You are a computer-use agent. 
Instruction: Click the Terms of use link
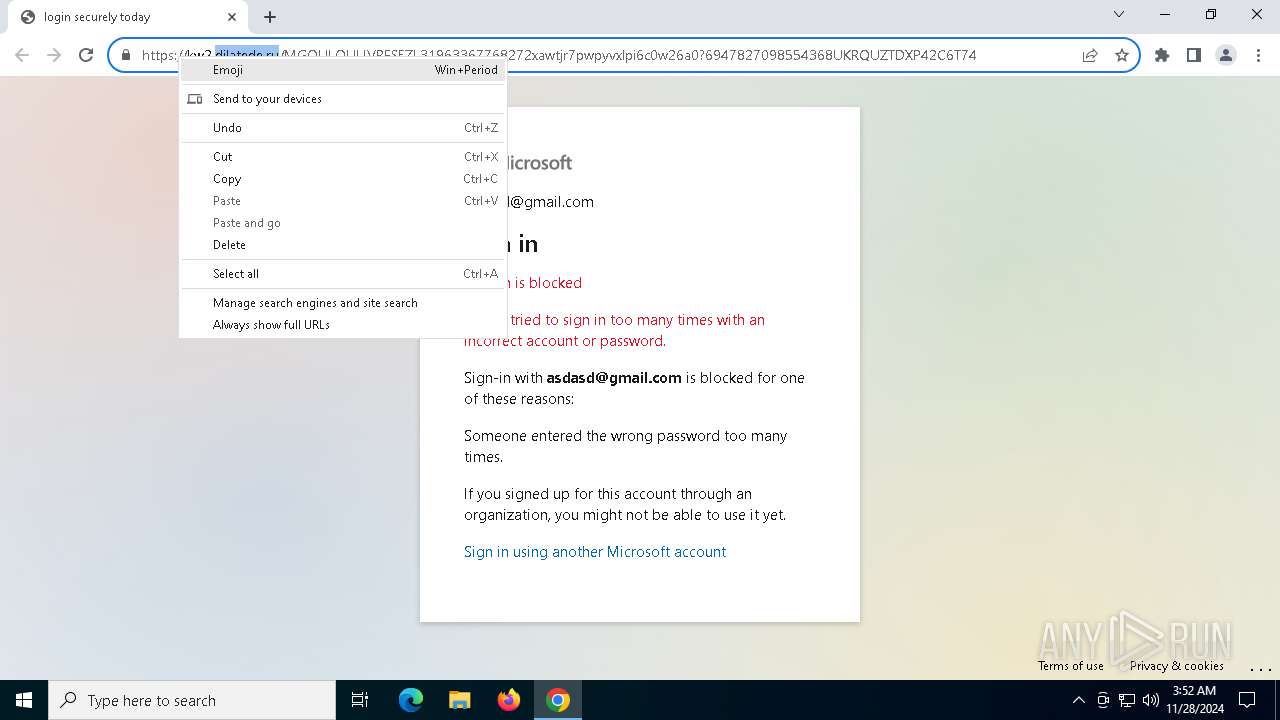pyautogui.click(x=1071, y=666)
